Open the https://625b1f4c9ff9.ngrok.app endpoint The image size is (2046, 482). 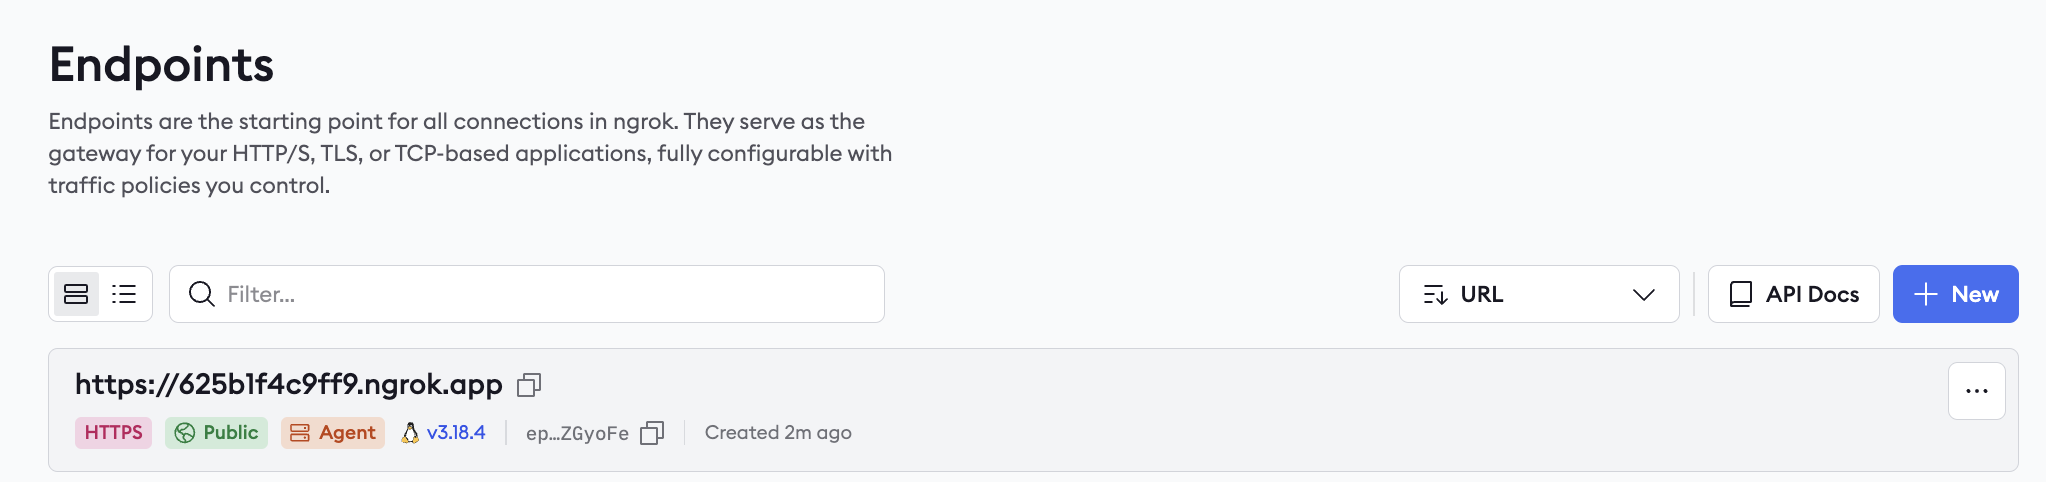point(289,384)
